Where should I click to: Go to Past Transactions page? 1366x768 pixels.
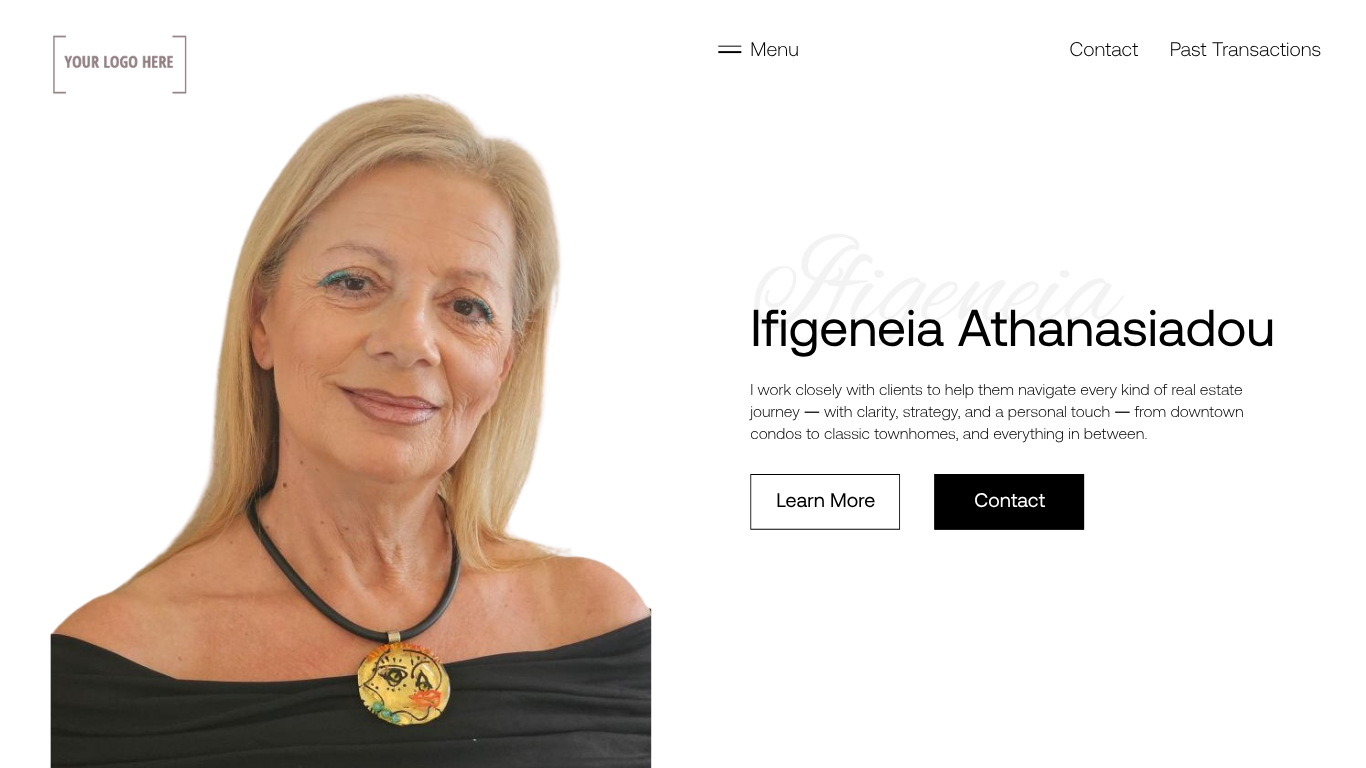tap(1245, 49)
